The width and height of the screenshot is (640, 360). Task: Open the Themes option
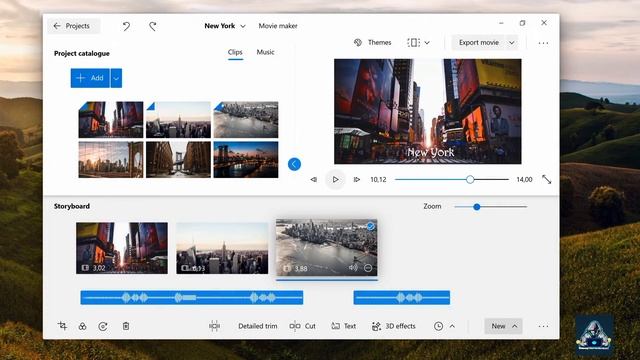[372, 42]
